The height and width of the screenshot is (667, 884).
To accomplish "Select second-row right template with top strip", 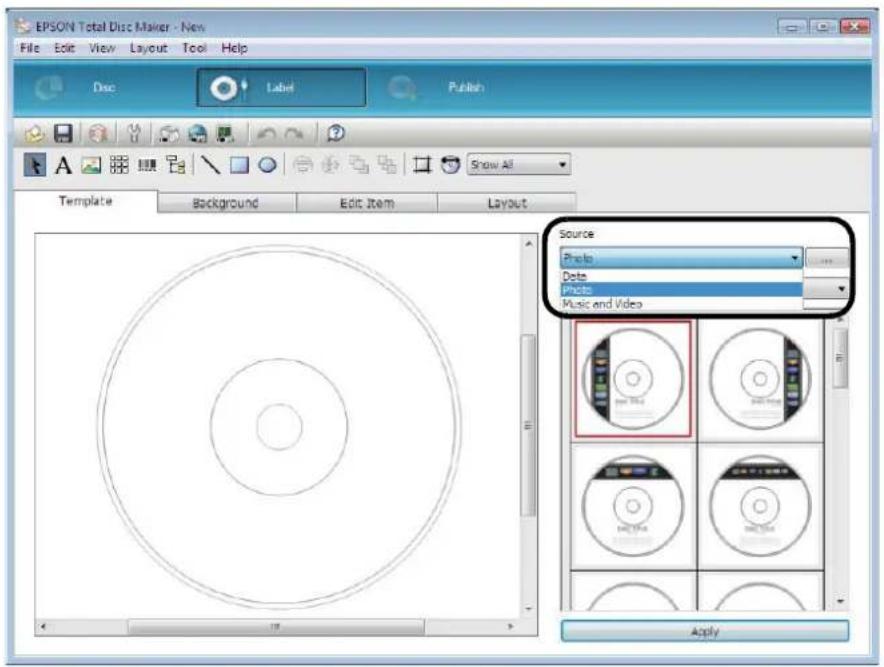I will tap(760, 506).
